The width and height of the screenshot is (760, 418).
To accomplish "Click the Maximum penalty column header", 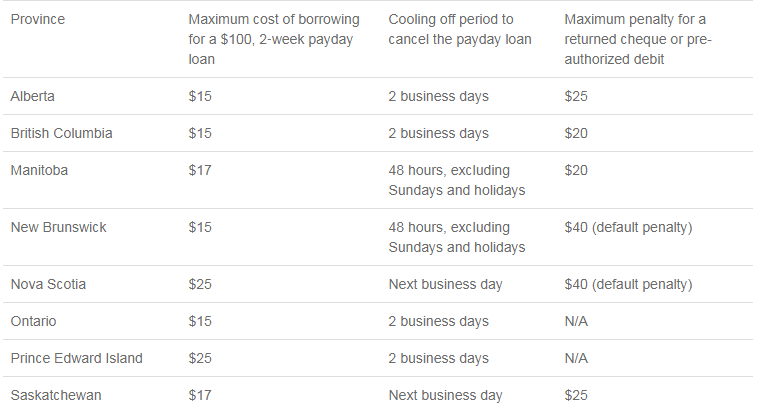I will (638, 39).
